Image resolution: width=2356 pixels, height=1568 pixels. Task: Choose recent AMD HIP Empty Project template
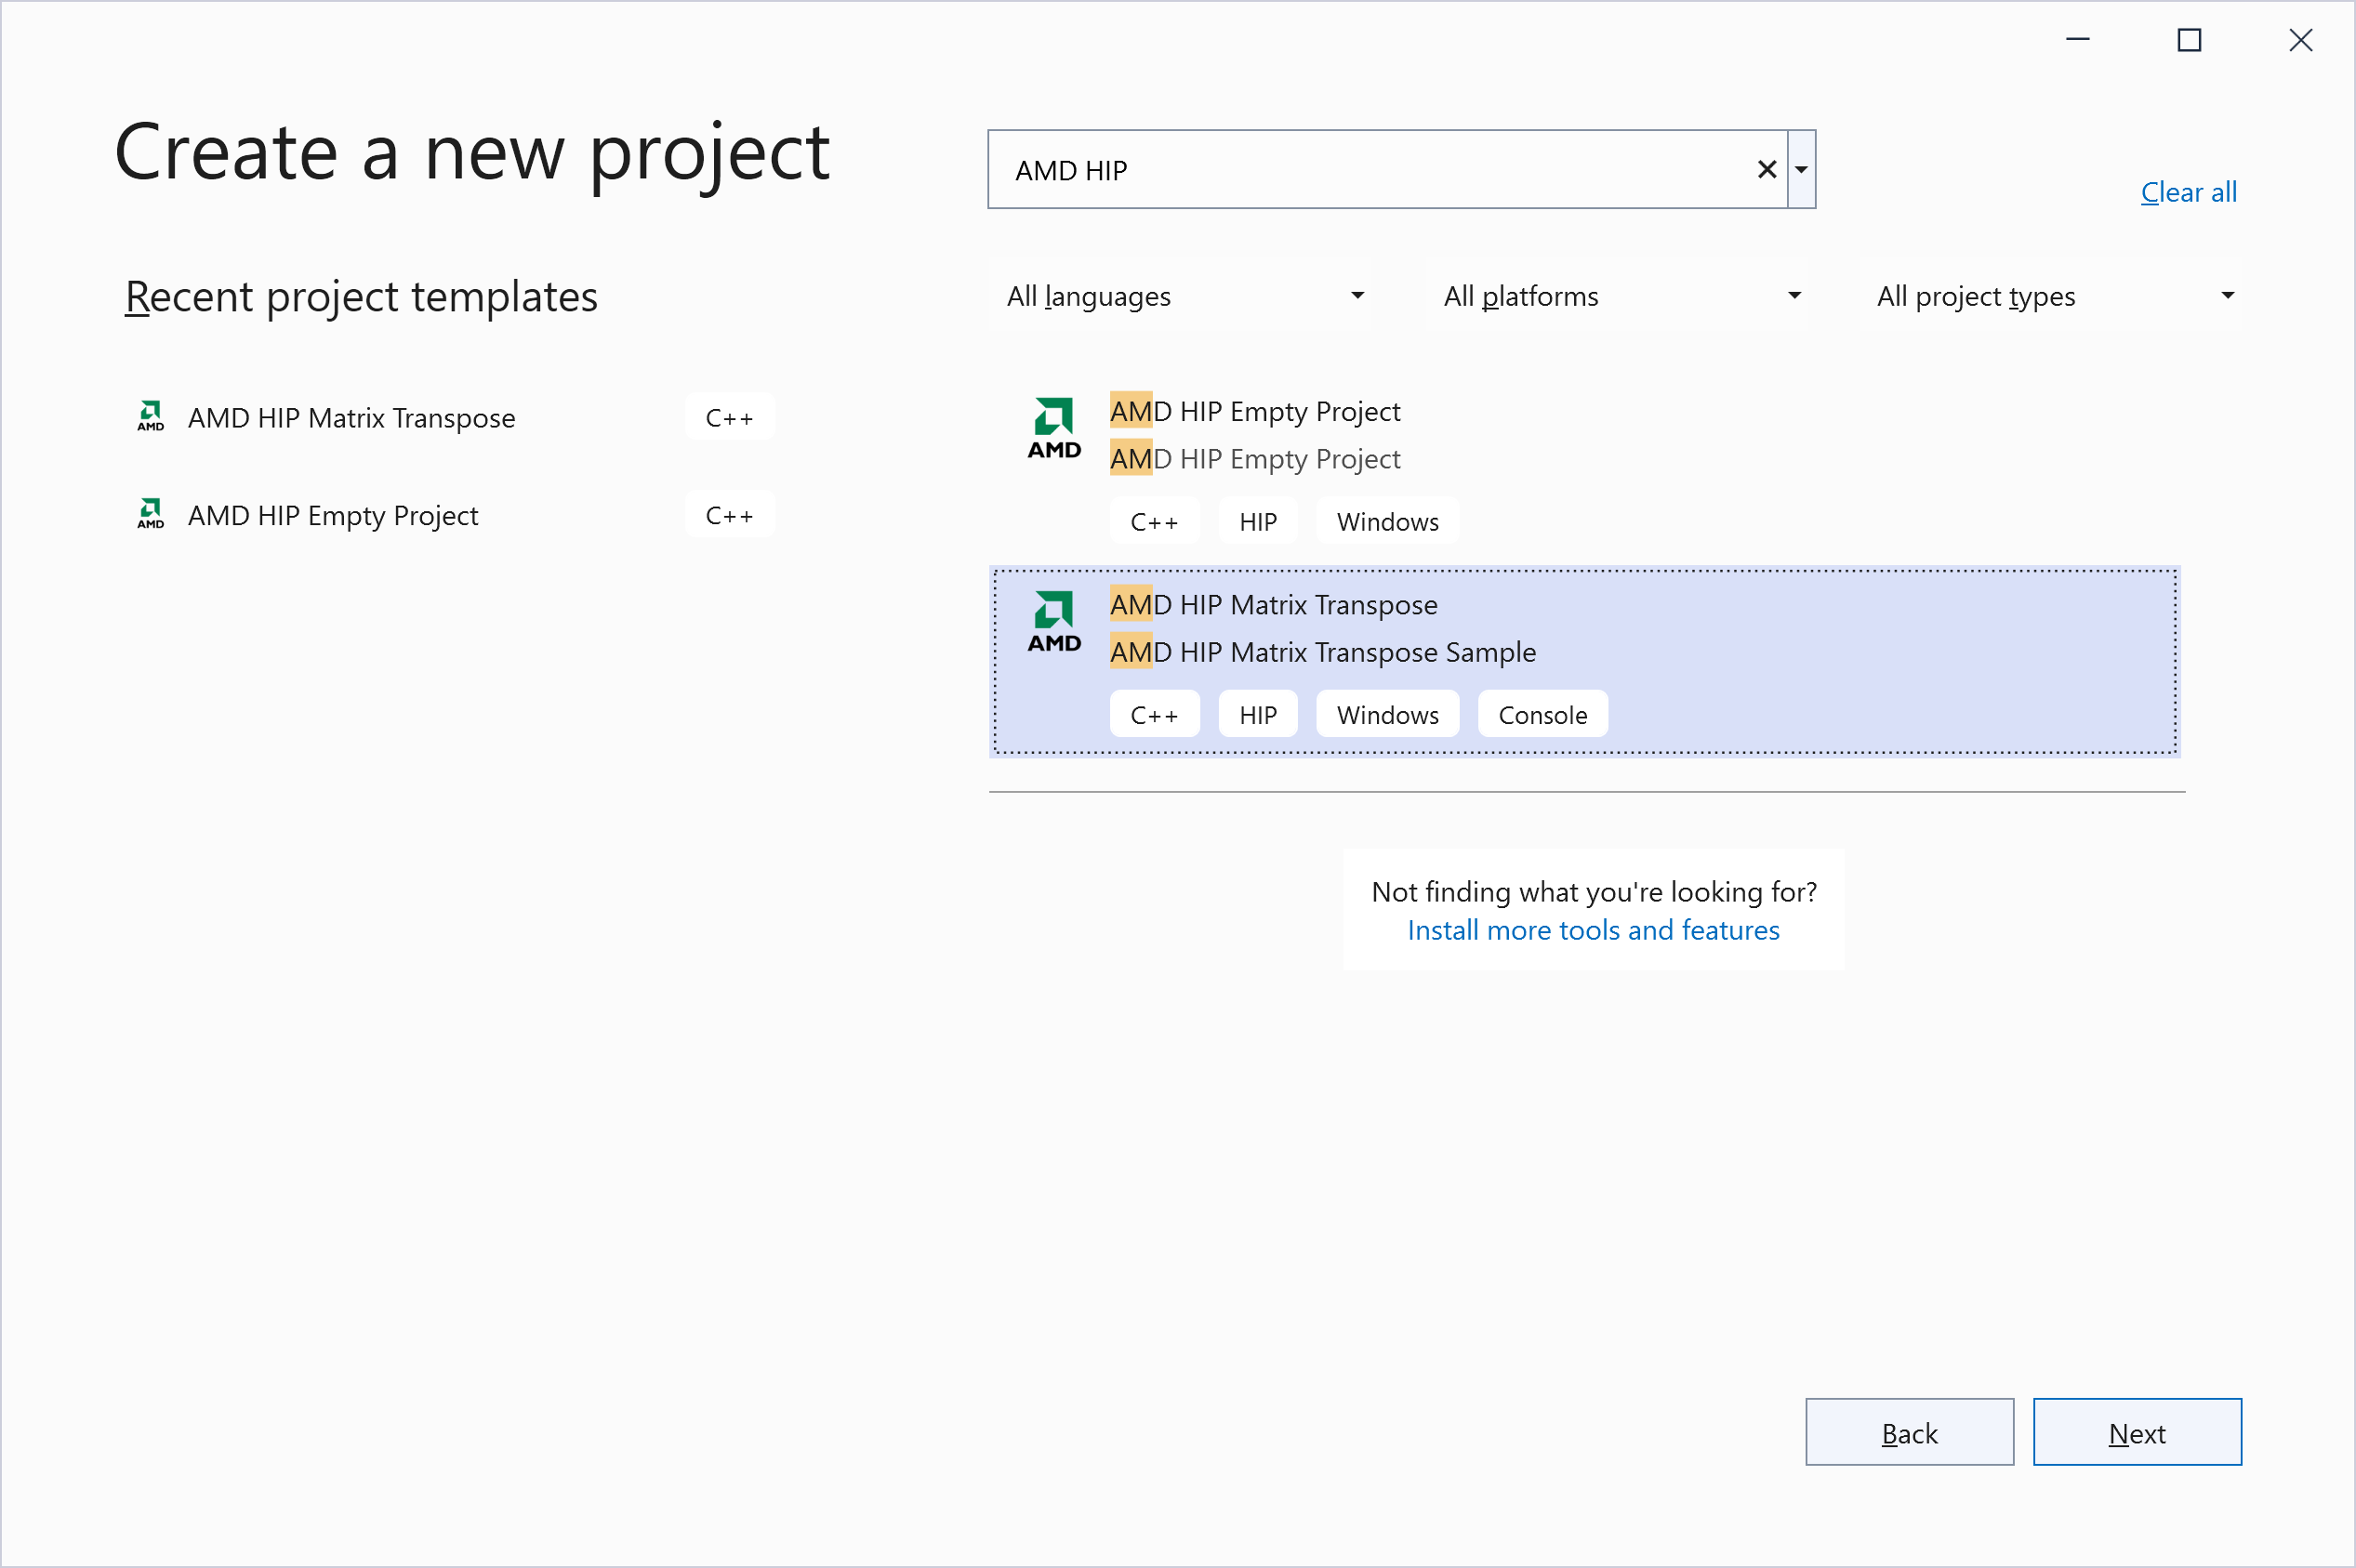click(x=333, y=516)
